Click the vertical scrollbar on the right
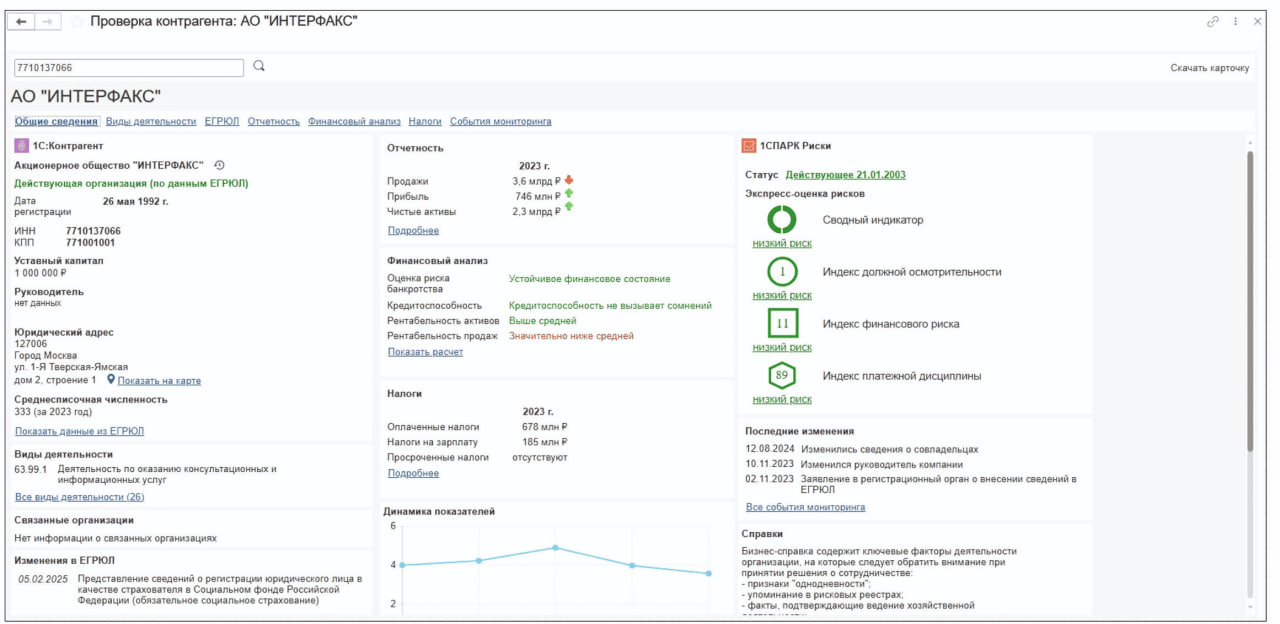 (1249, 300)
